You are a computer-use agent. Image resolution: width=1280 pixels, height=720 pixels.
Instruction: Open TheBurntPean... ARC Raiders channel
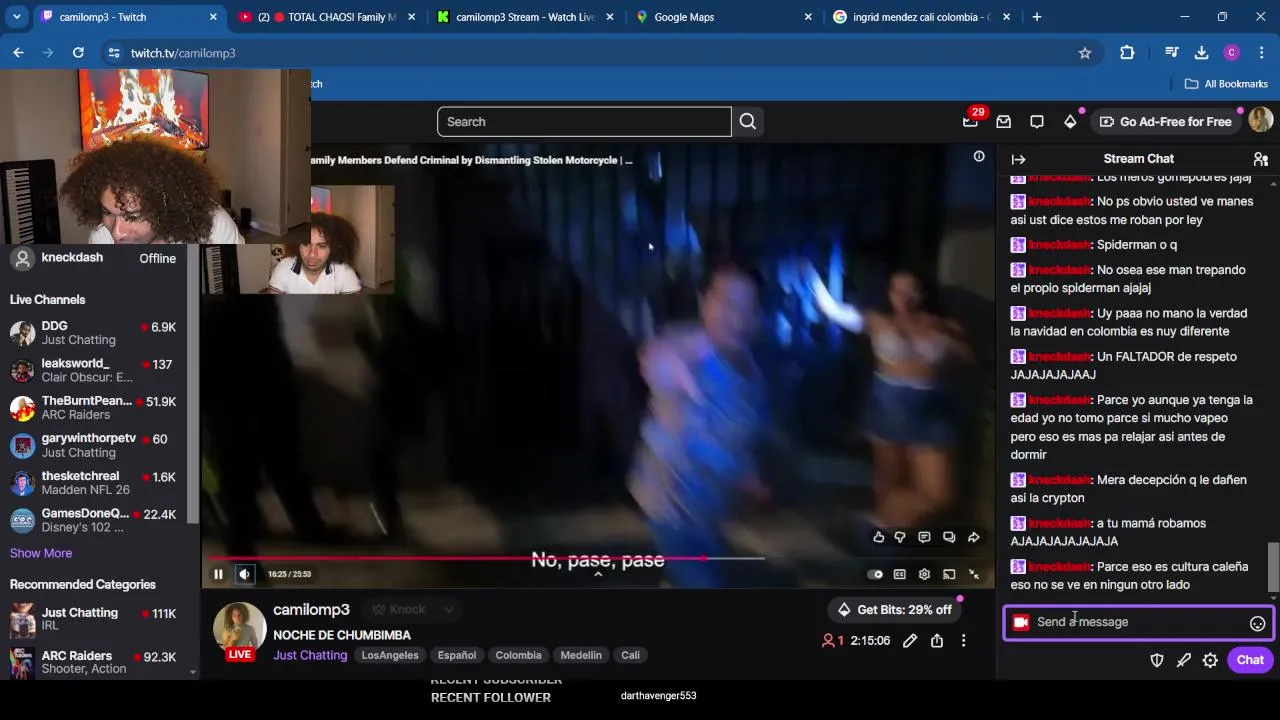point(93,408)
